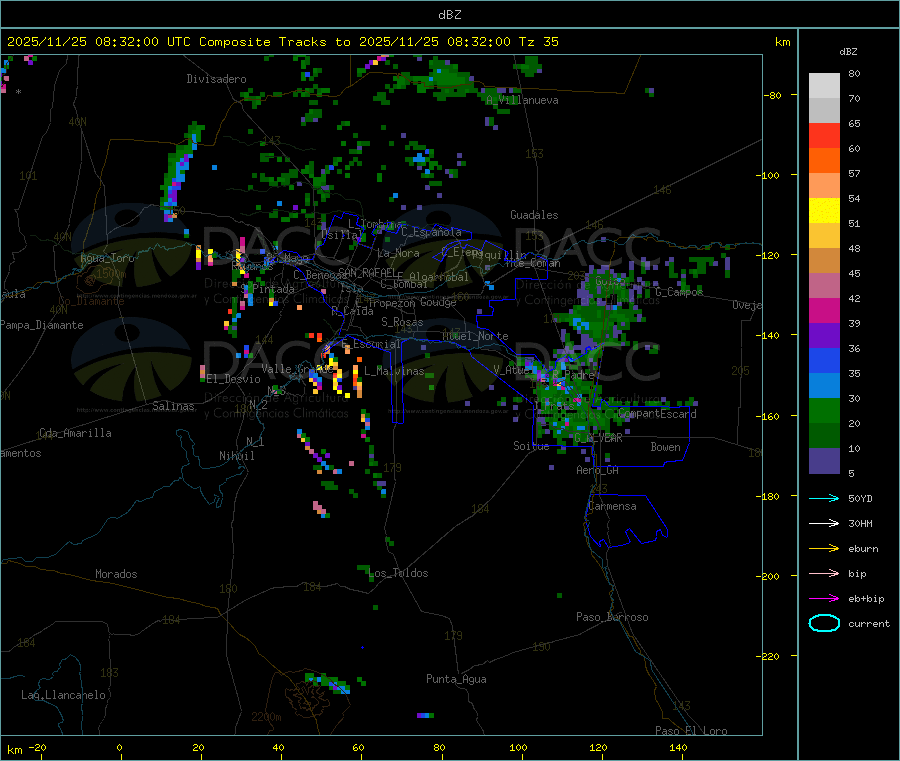Image resolution: width=900 pixels, height=761 pixels.
Task: Click the dBZ legend heading
Action: [848, 52]
